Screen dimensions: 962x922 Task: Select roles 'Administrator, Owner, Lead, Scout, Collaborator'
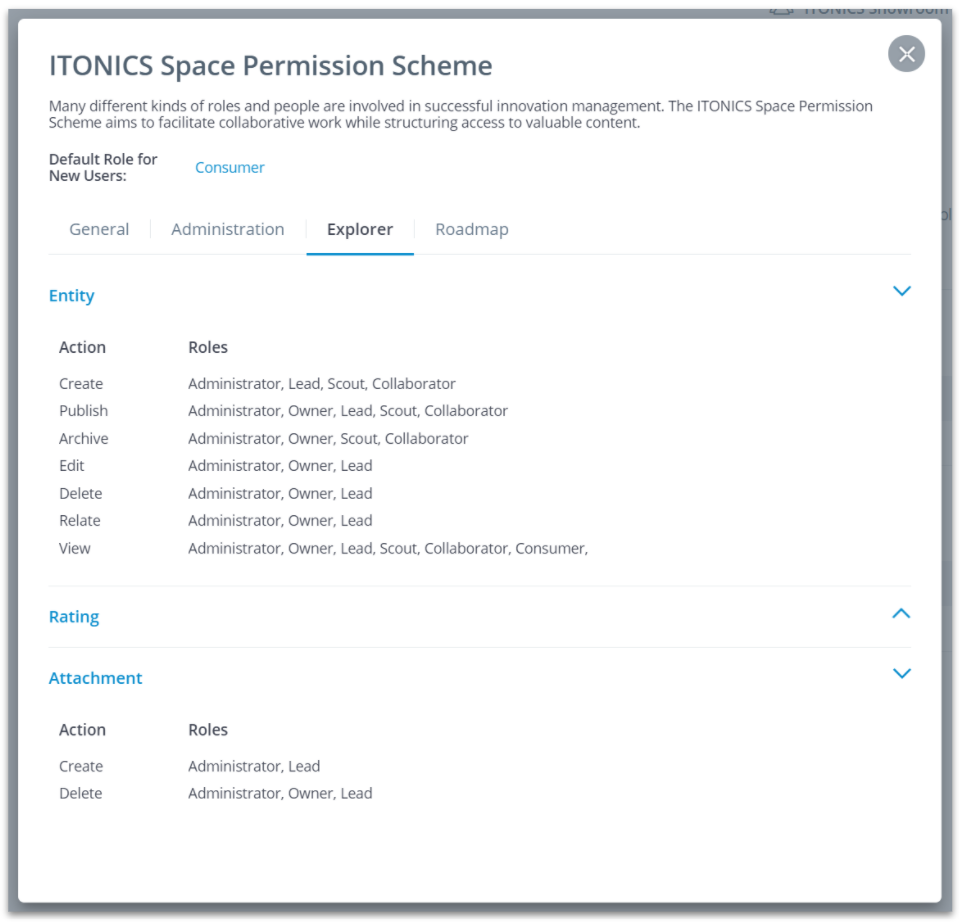tap(348, 411)
